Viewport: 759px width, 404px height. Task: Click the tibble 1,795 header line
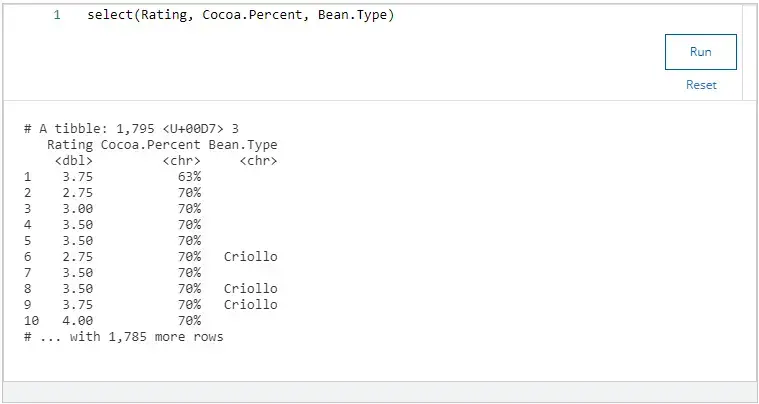pos(131,129)
